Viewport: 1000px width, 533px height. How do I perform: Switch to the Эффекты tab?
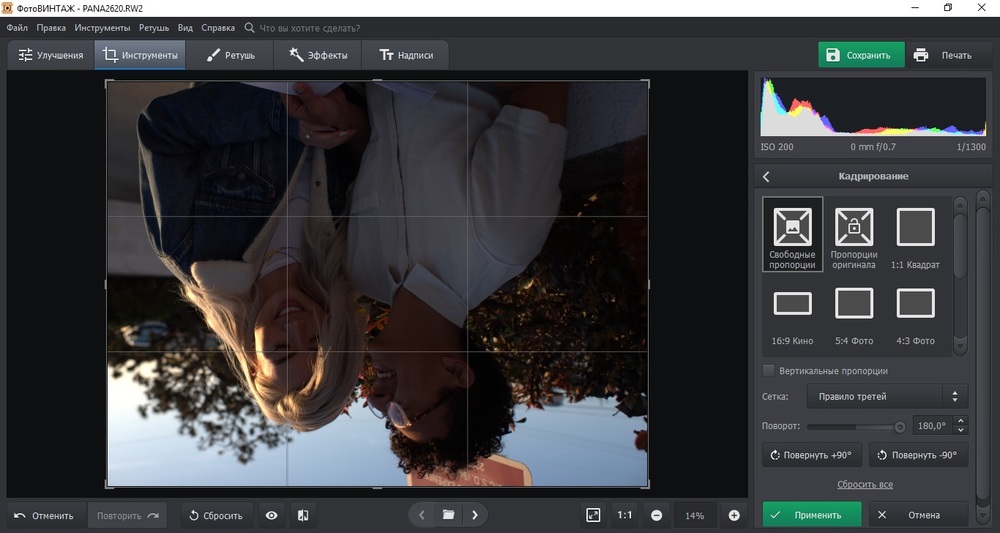coord(318,55)
